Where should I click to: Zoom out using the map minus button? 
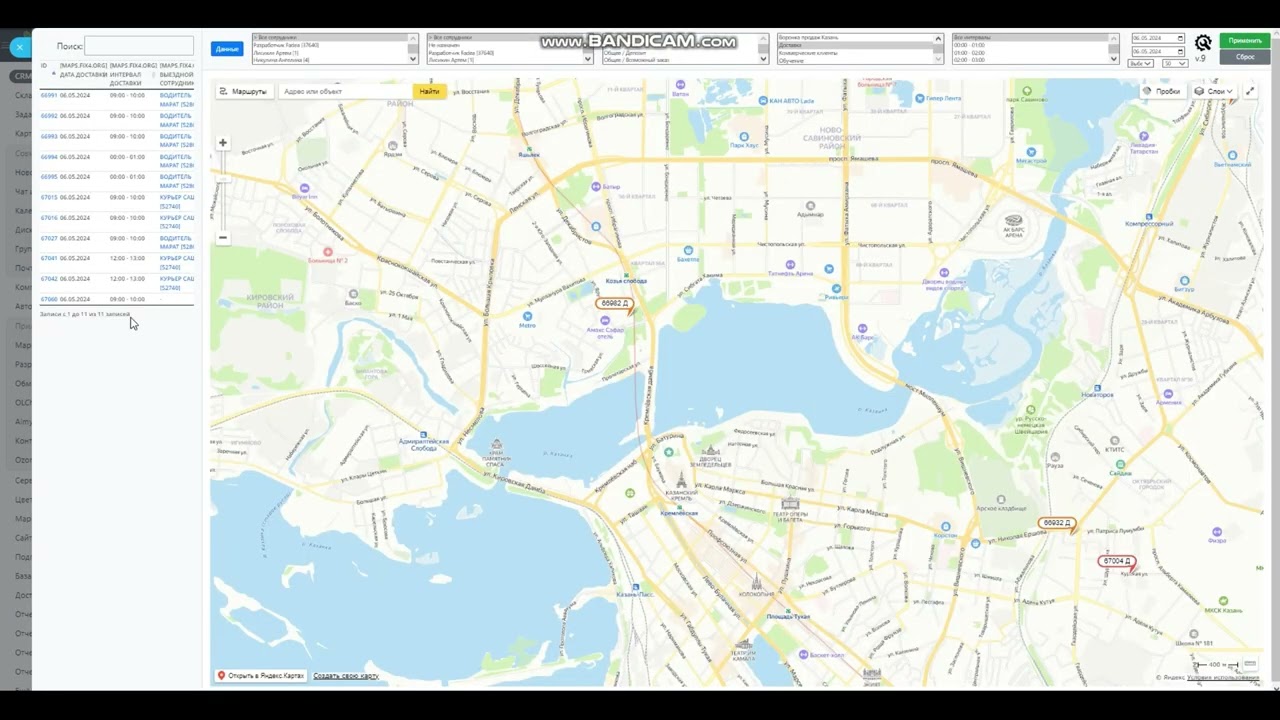click(x=222, y=238)
